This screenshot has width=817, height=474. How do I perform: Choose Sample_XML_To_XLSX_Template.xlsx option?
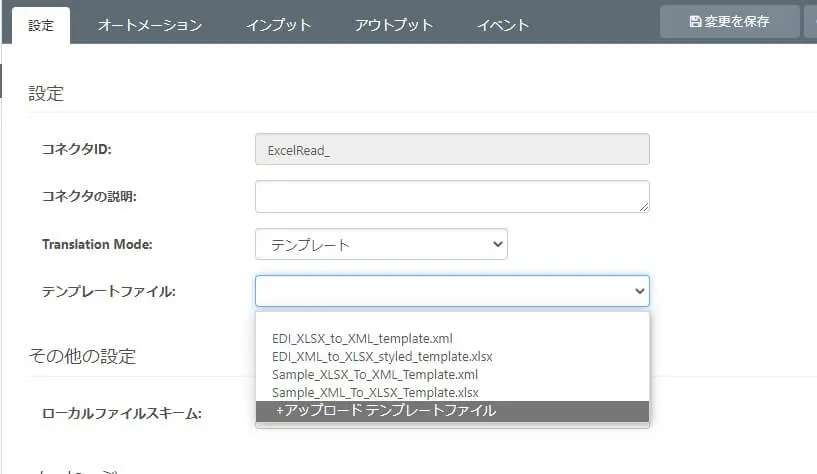click(375, 392)
